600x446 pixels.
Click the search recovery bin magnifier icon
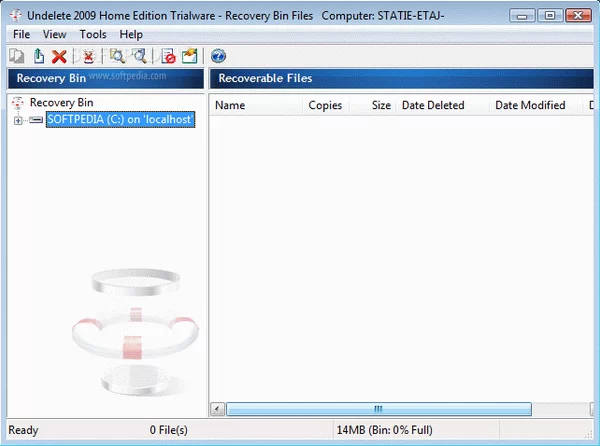117,56
